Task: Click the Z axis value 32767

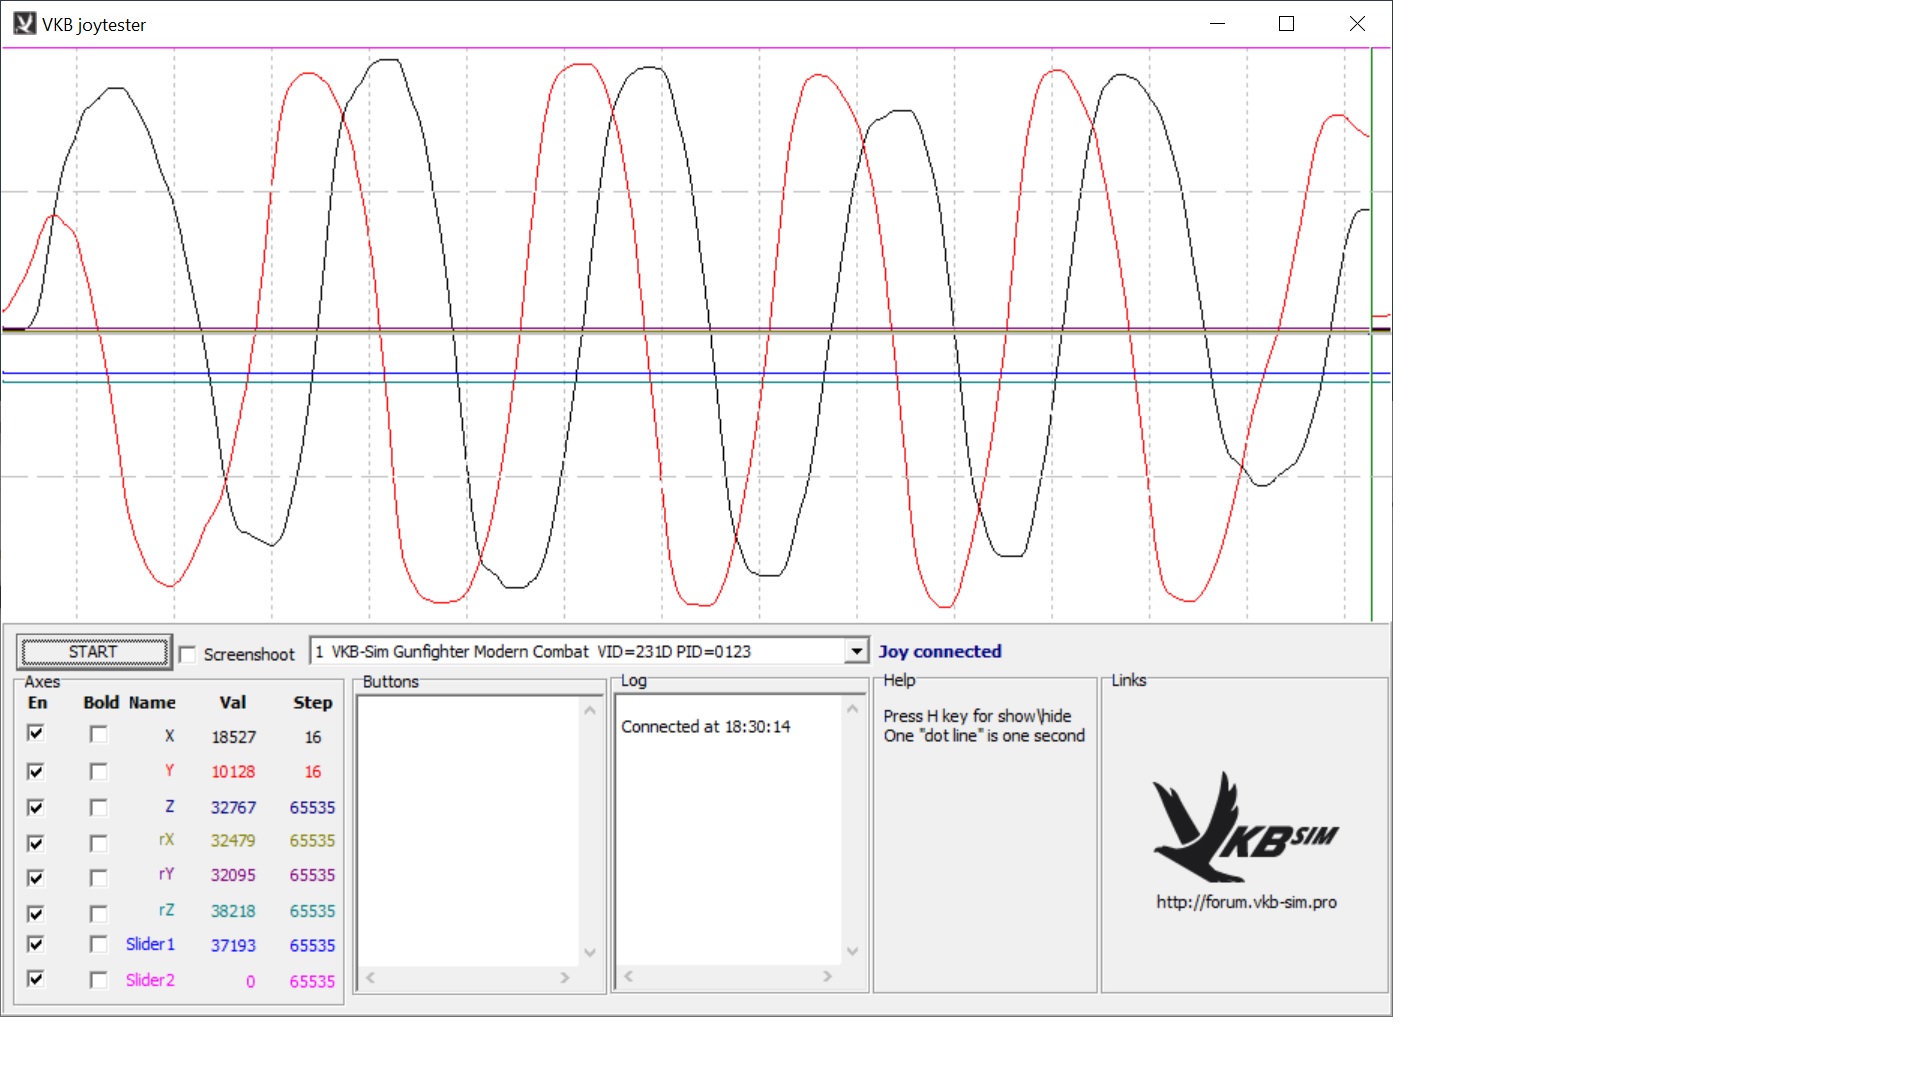Action: pyautogui.click(x=233, y=808)
